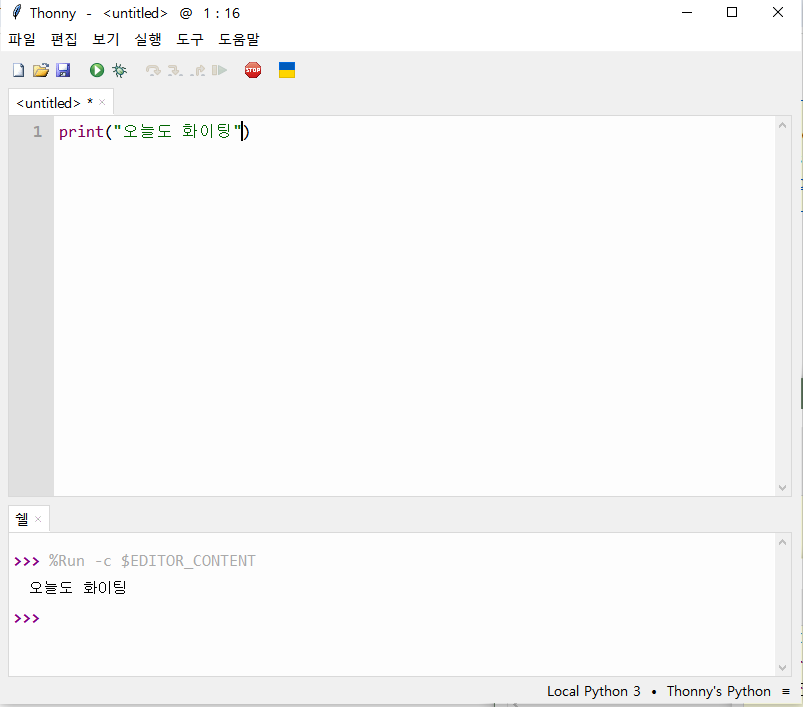Click the Resume debug icon

220,70
